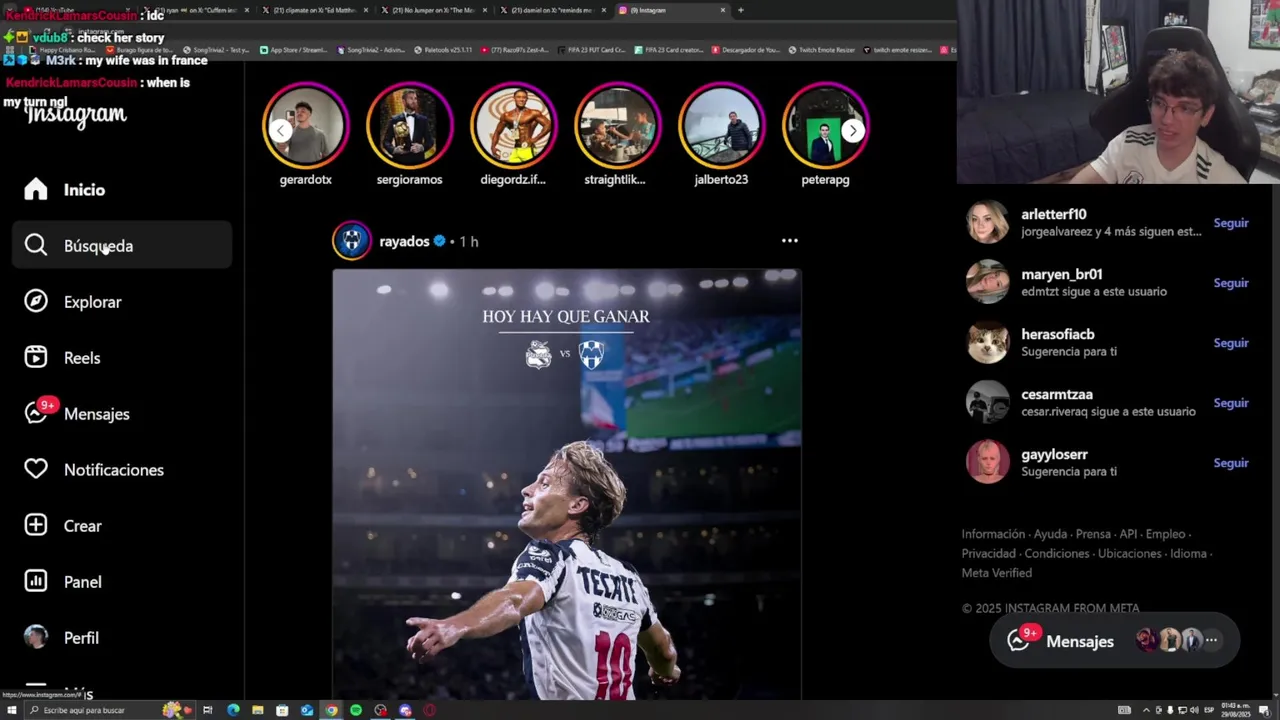Open gayyloserr username

1054,454
